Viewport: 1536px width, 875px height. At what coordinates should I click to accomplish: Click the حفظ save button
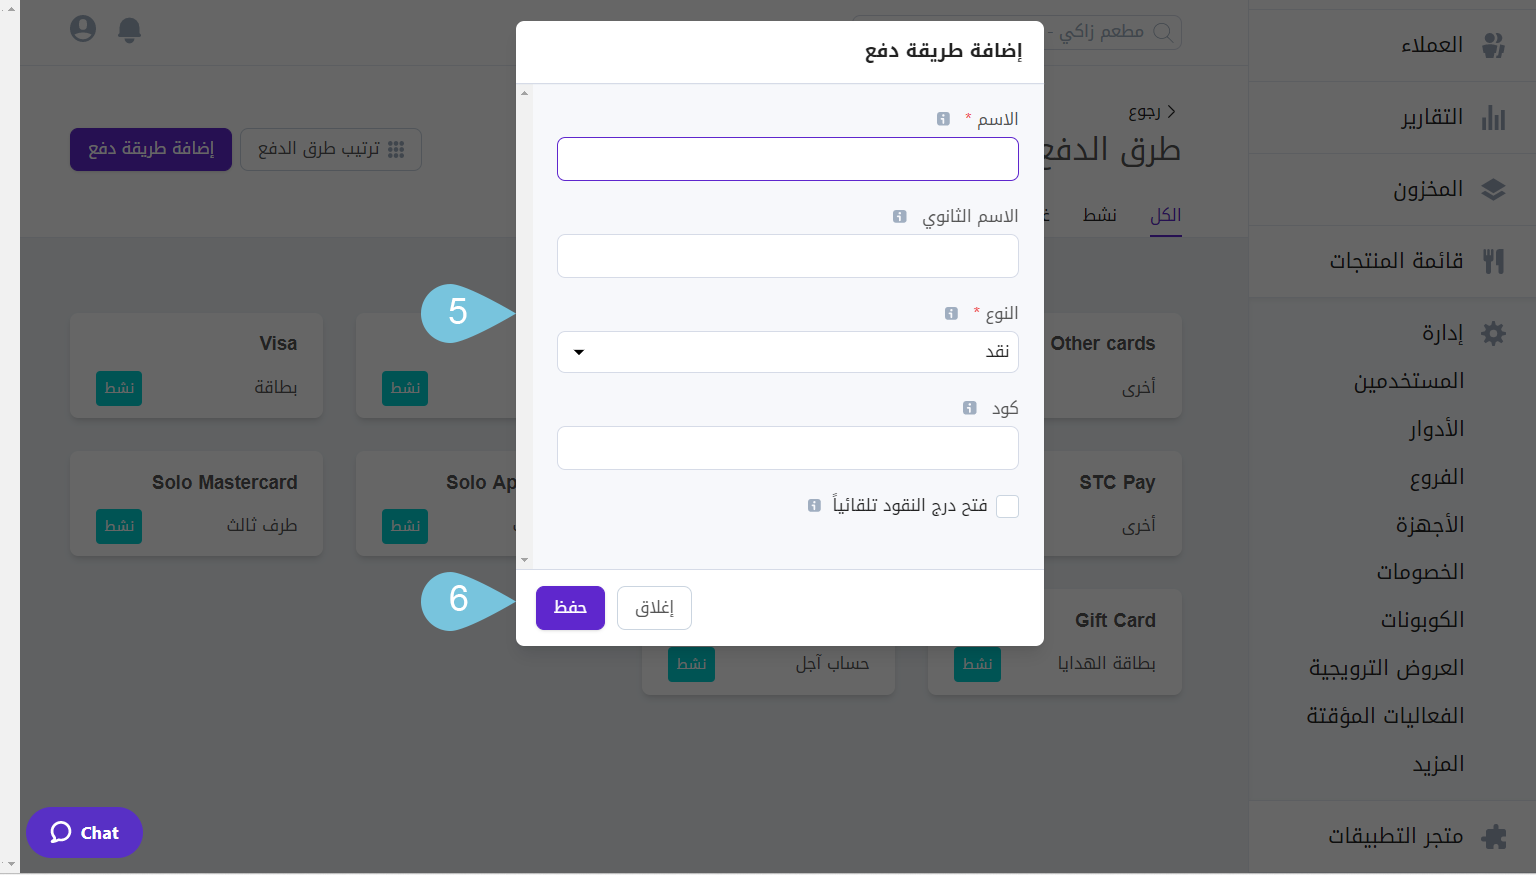point(570,607)
